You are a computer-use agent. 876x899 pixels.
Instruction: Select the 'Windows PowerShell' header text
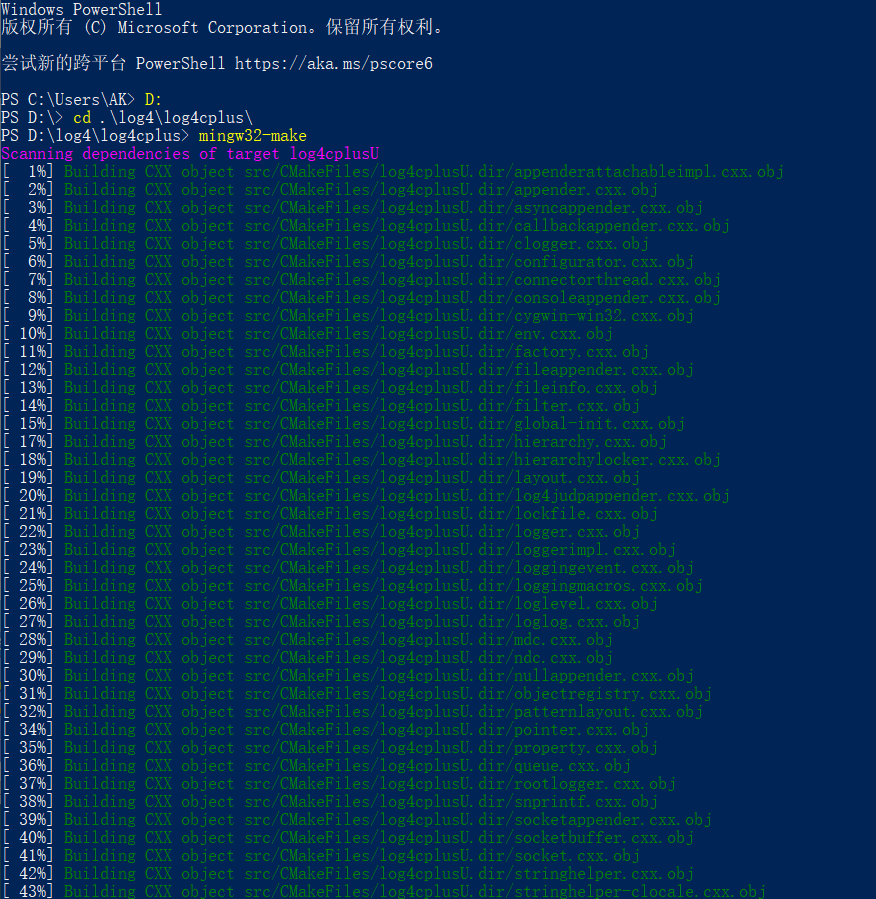click(80, 9)
